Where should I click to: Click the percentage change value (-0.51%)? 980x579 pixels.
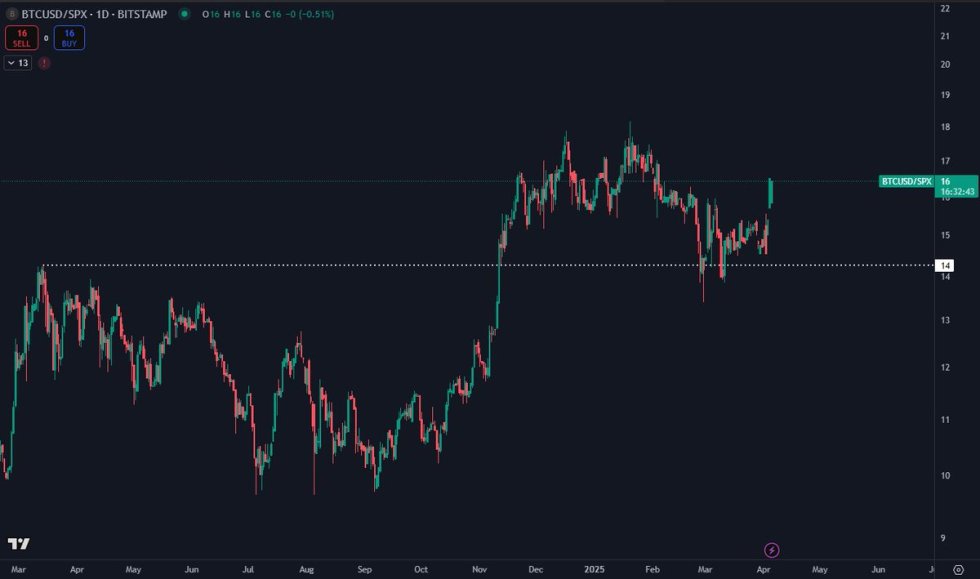(316, 13)
